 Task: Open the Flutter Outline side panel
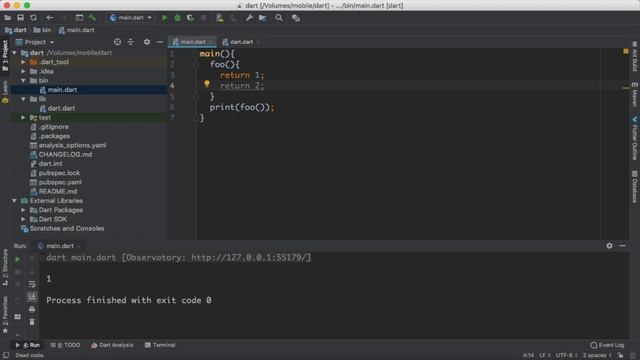635,138
